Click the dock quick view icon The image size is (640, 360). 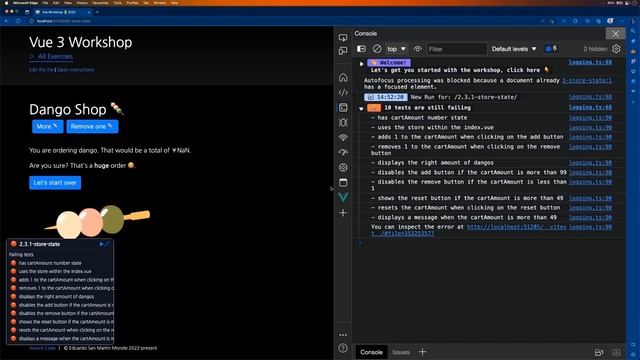[x=599, y=352]
